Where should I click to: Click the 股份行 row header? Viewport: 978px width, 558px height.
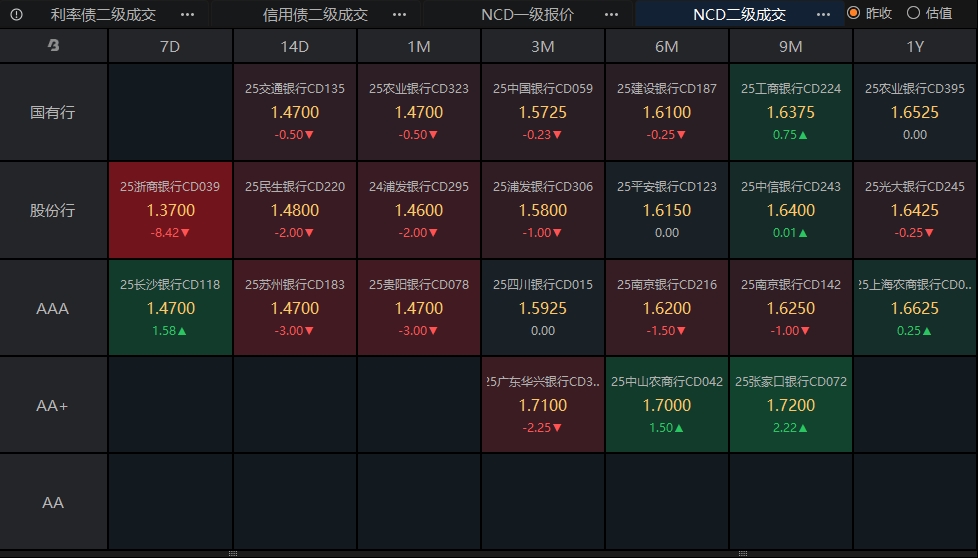[53, 211]
